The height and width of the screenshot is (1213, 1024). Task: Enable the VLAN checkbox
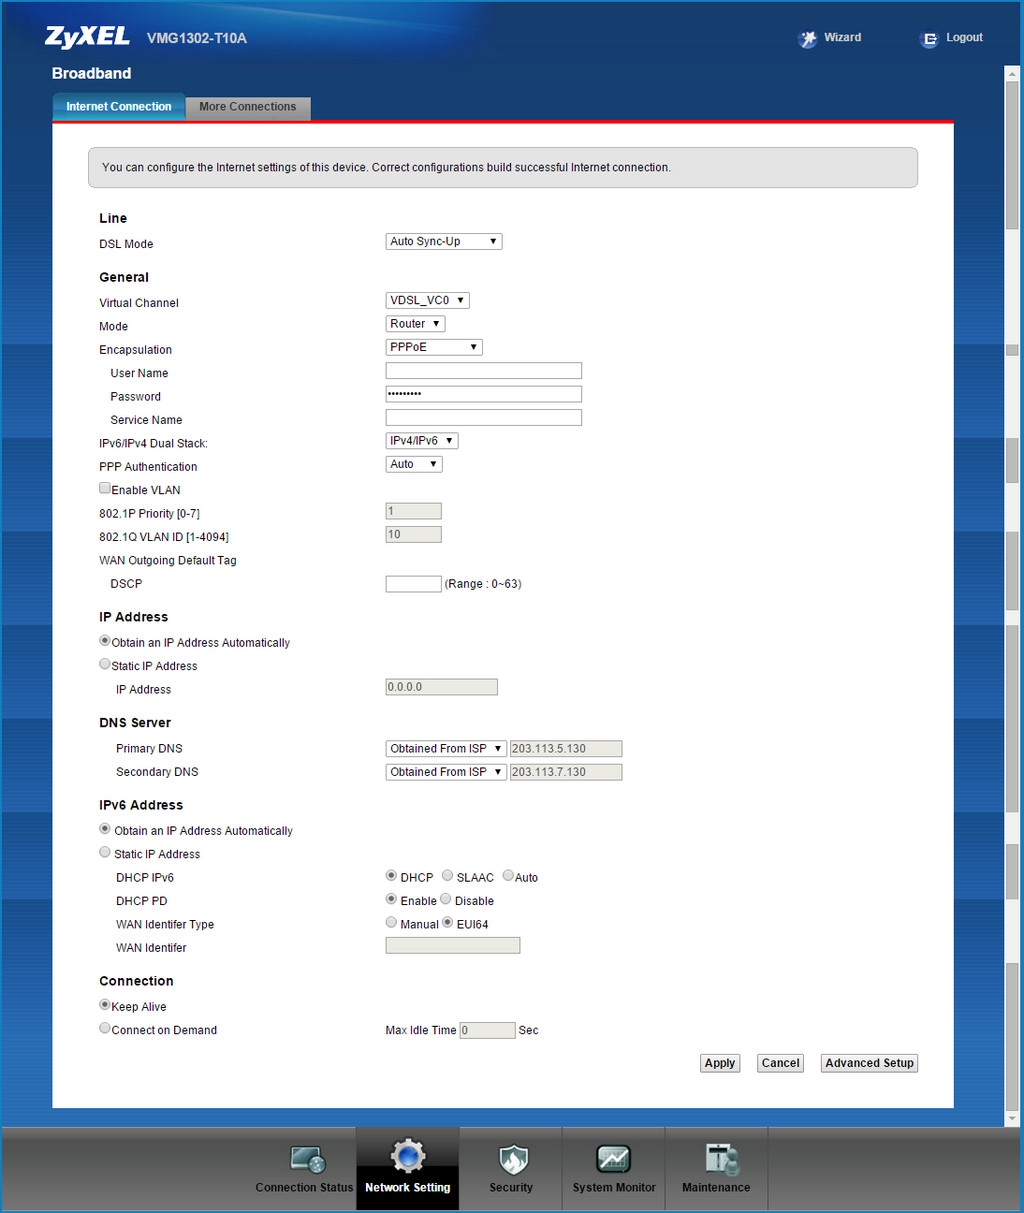pos(105,488)
